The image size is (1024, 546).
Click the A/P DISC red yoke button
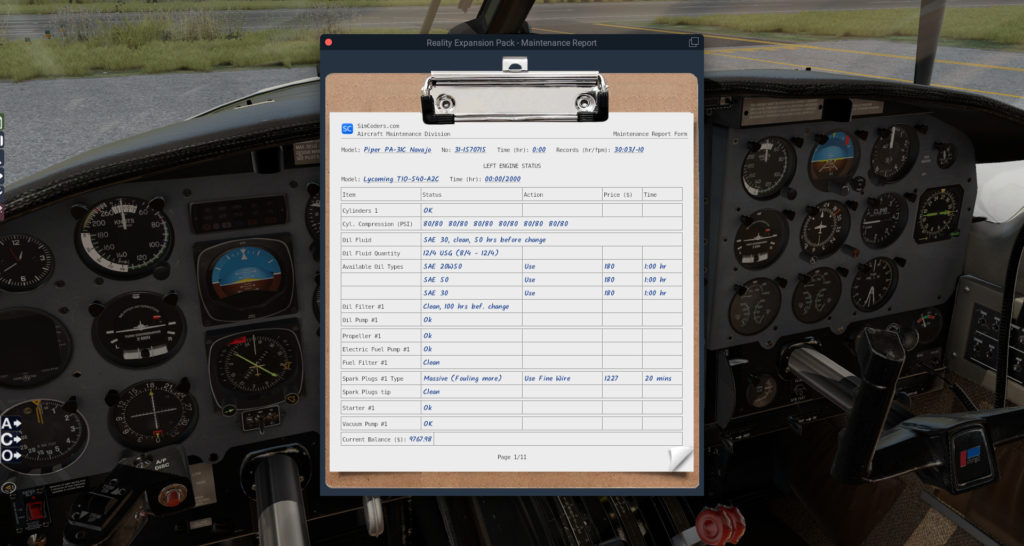(x=172, y=495)
